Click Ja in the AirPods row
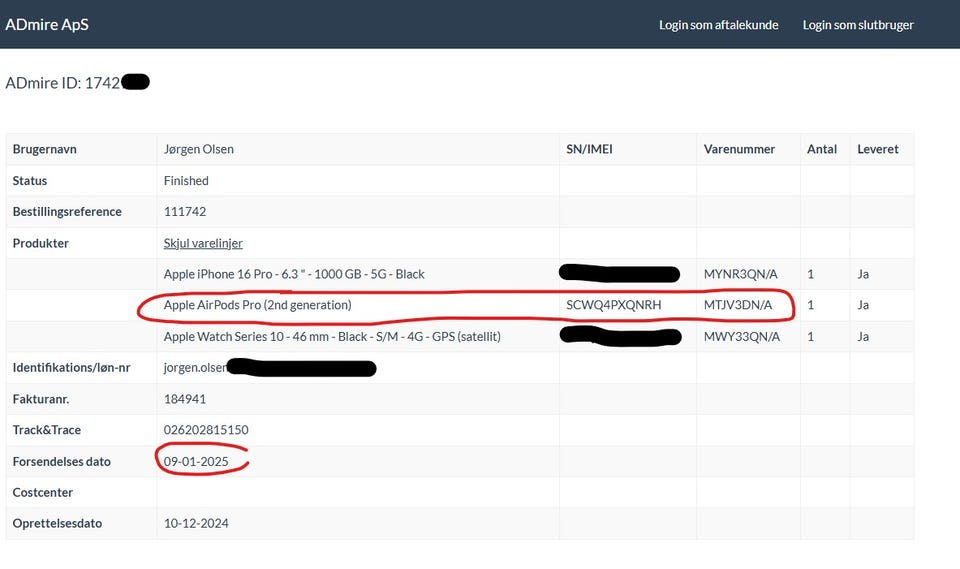 (863, 305)
